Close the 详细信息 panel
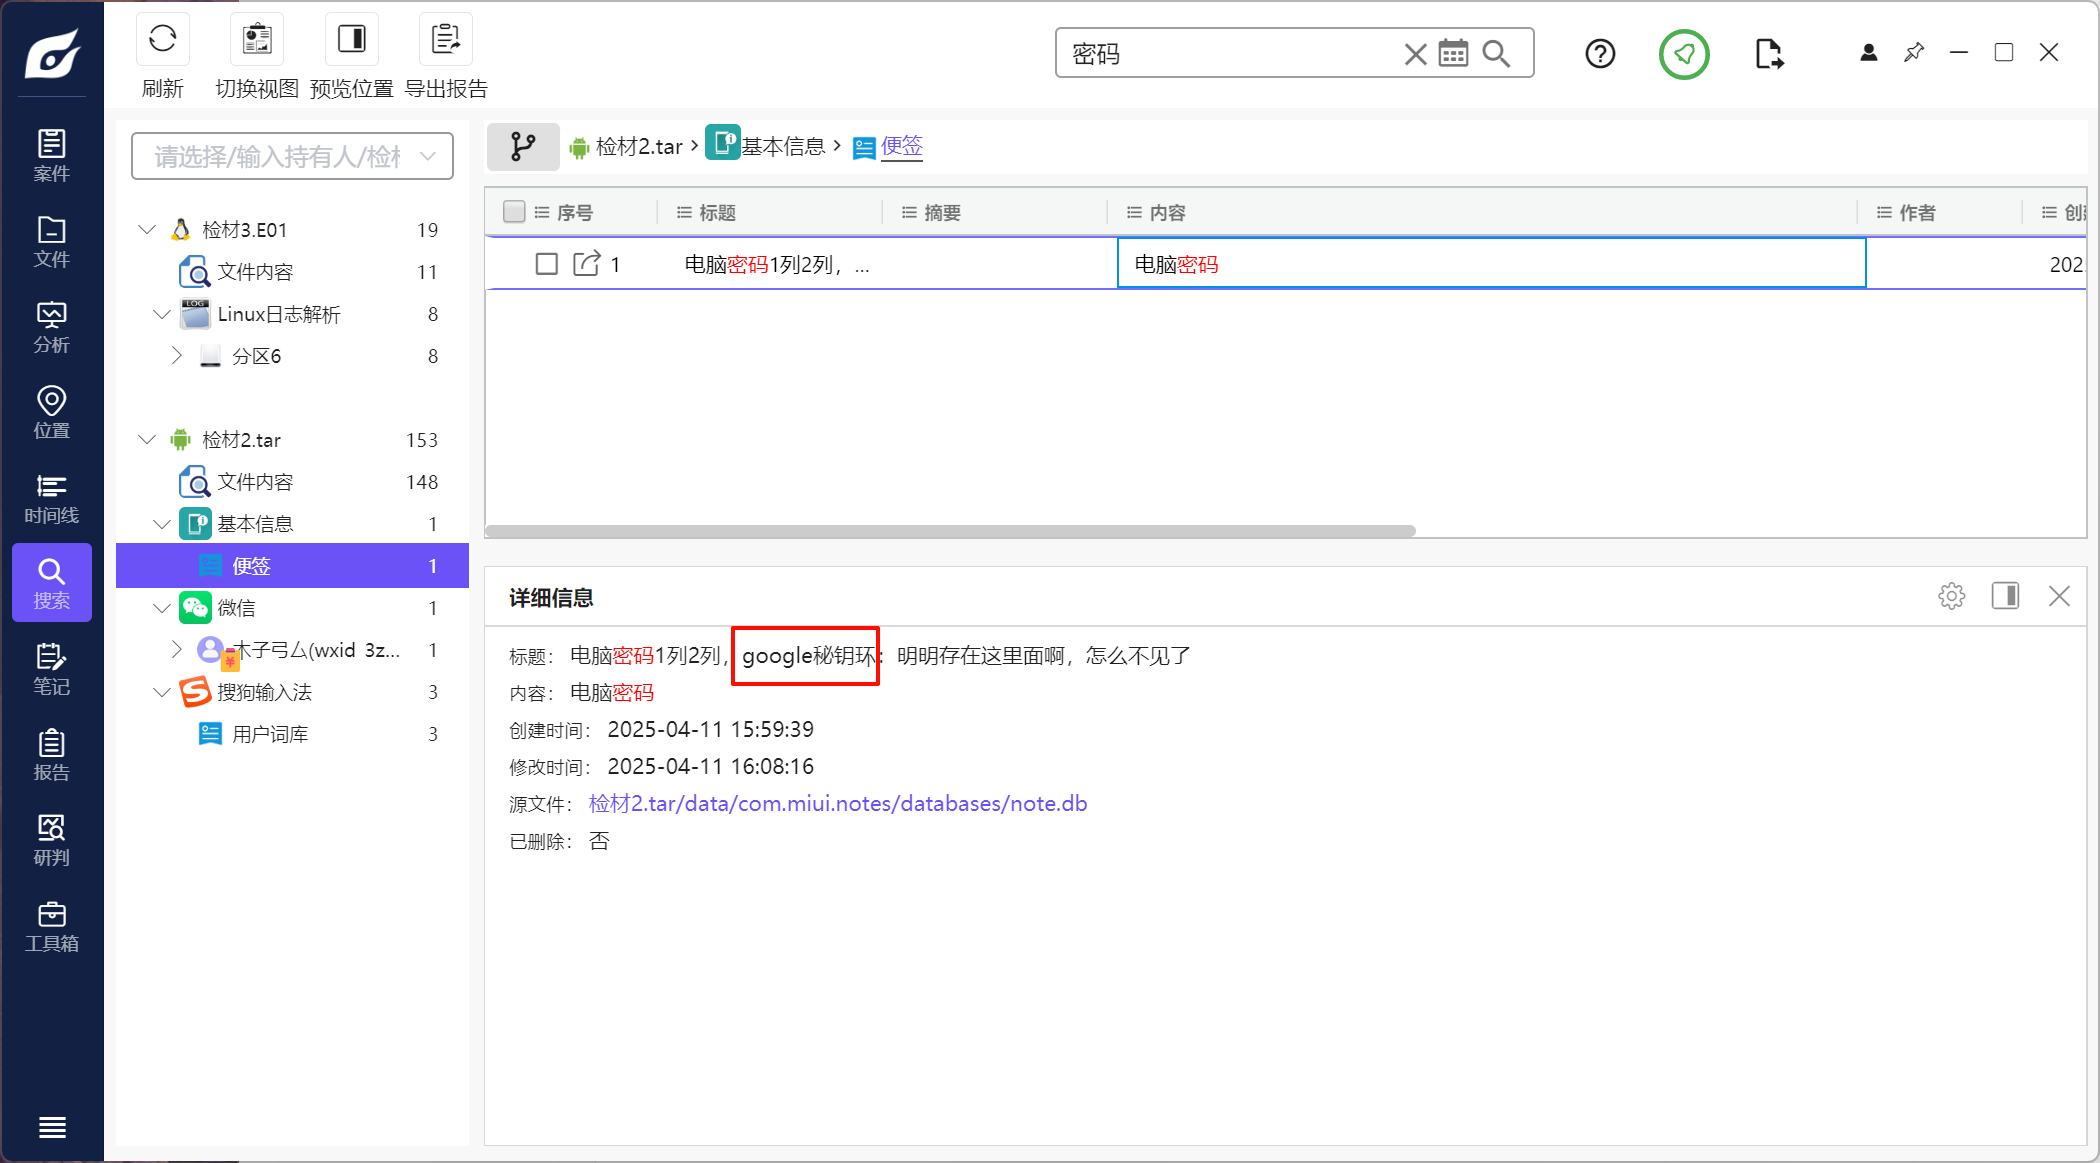This screenshot has height=1163, width=2100. [x=2059, y=596]
